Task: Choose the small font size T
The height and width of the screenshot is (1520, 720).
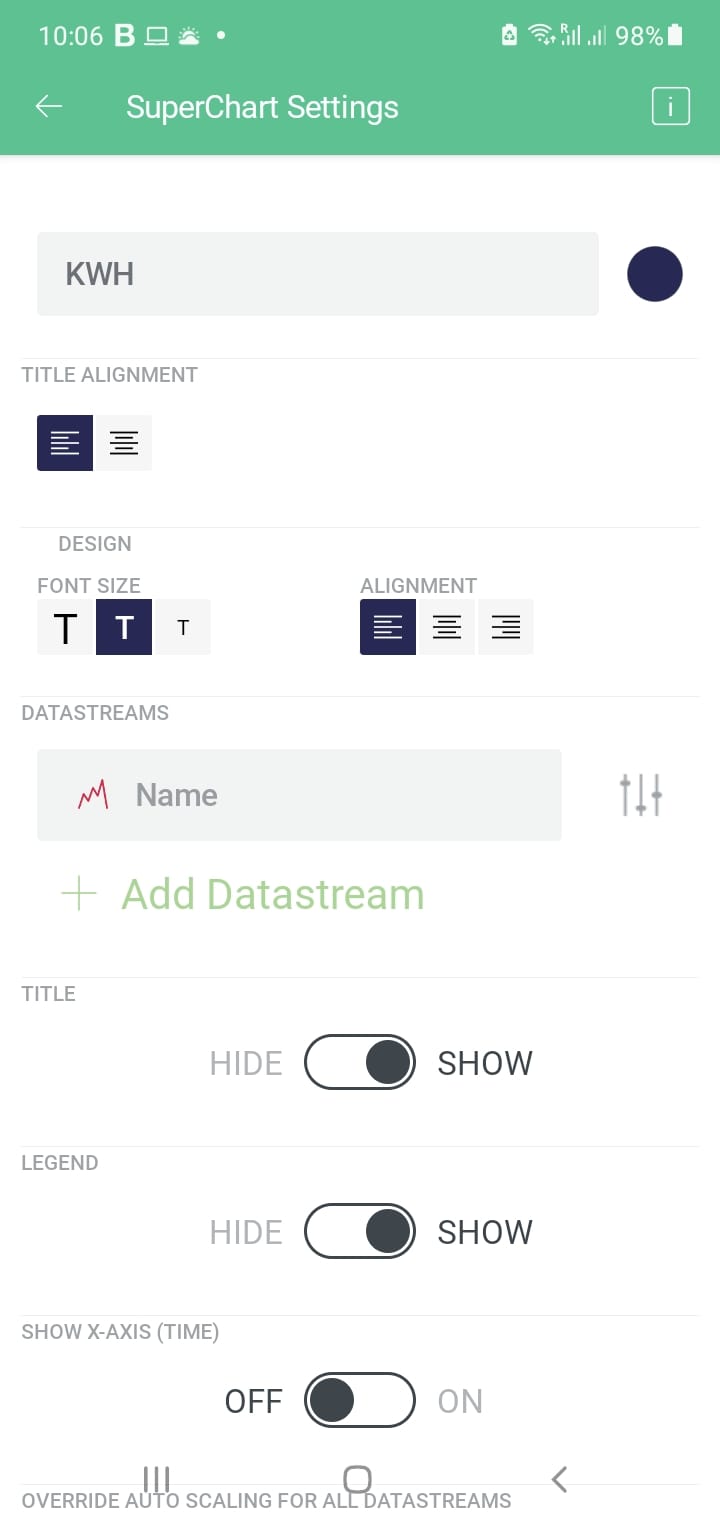Action: (x=183, y=628)
